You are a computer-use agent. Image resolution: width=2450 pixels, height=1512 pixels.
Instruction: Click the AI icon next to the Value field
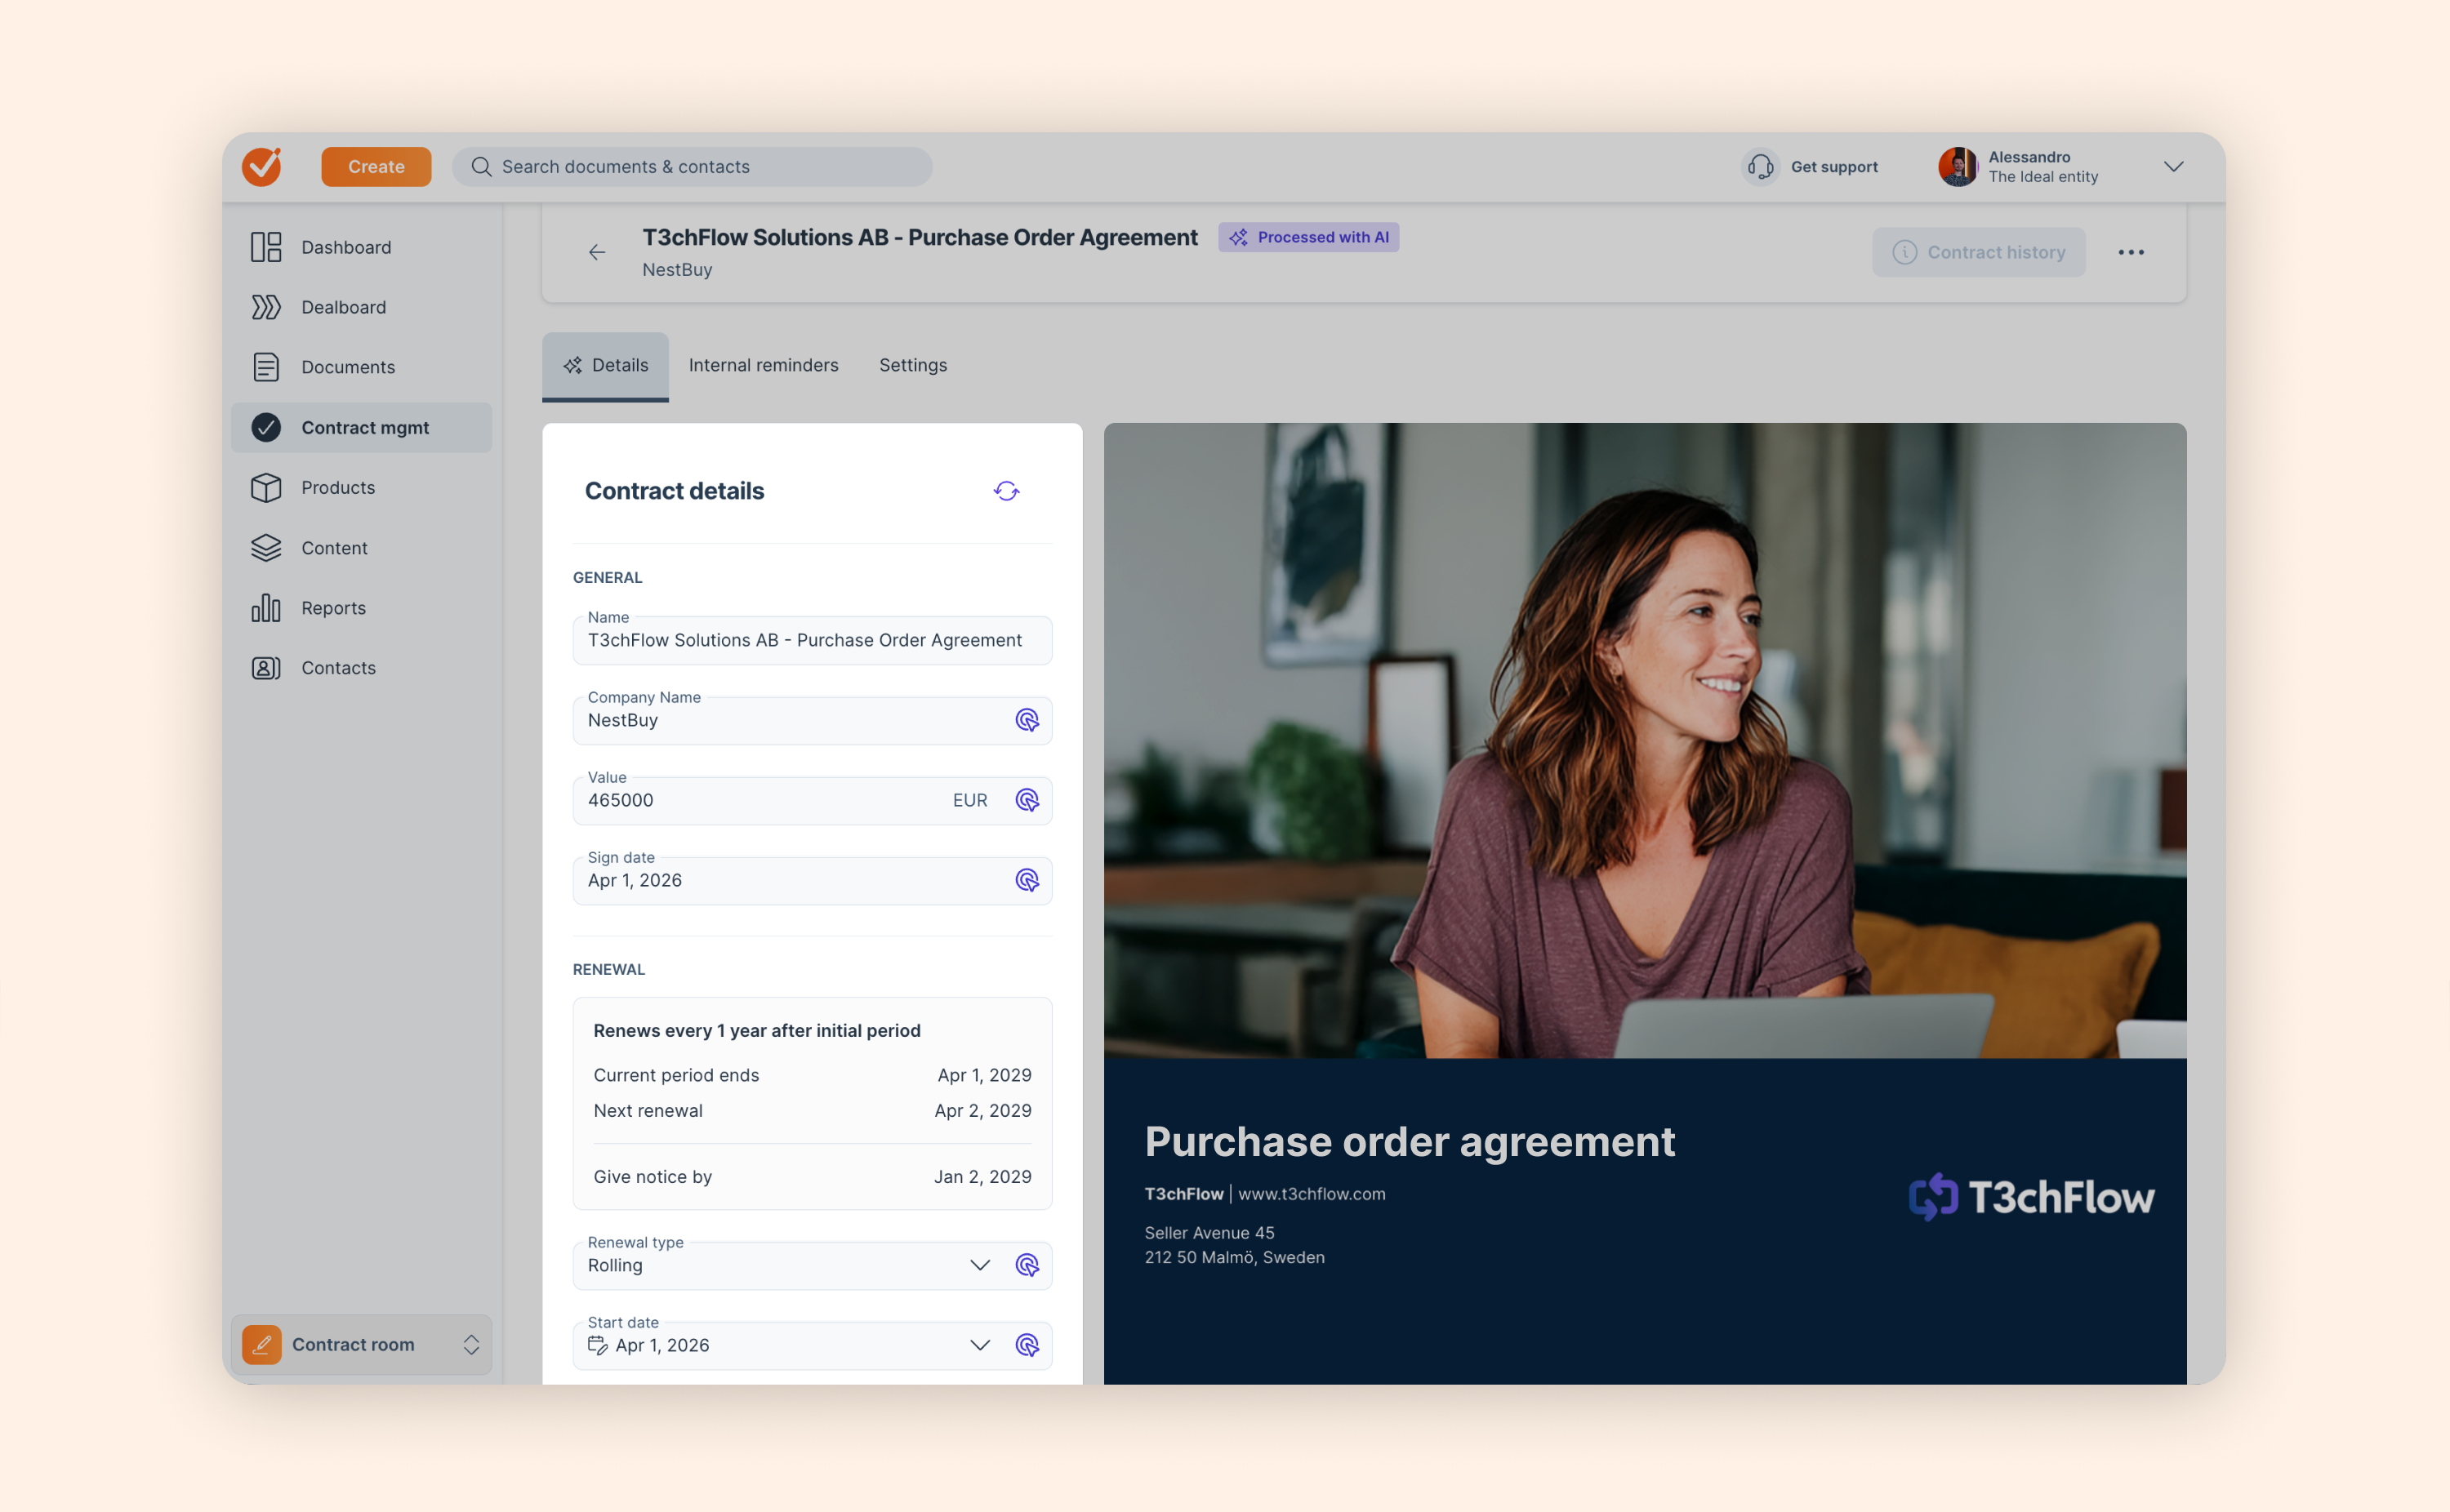[x=1027, y=800]
